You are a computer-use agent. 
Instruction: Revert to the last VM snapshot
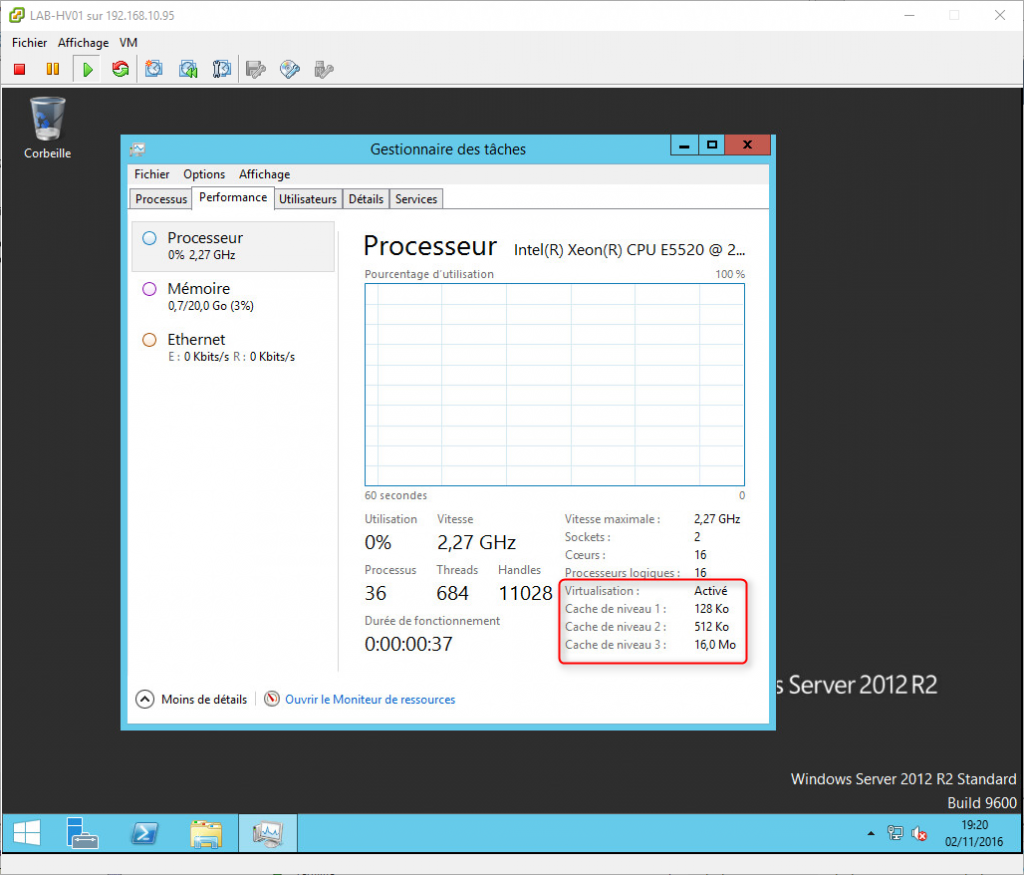click(x=188, y=69)
